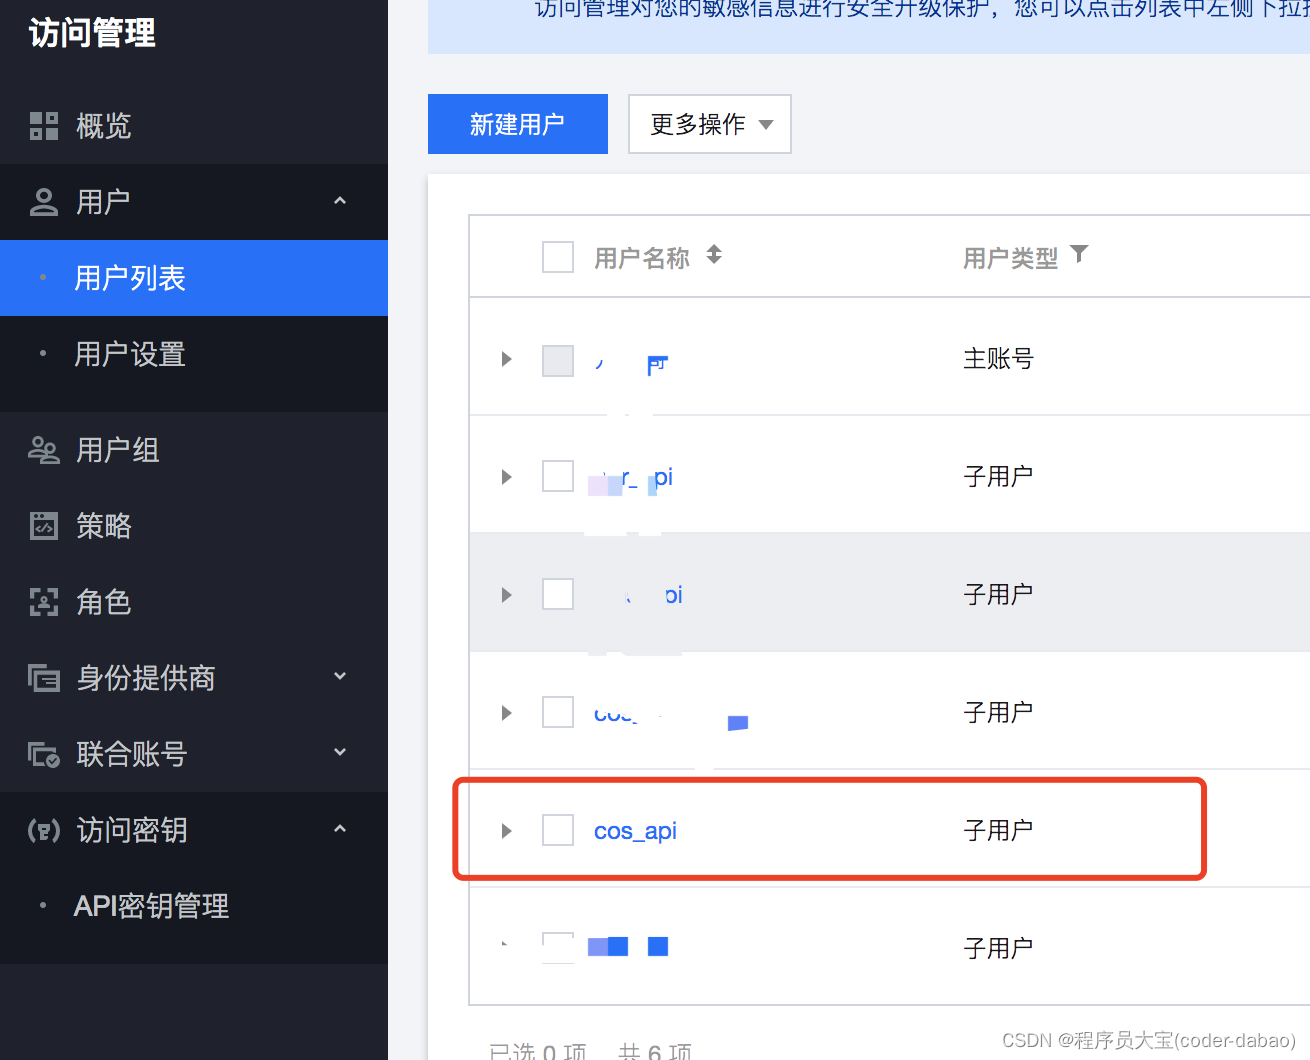Expand the cos_api user row details
The image size is (1310, 1060).
[506, 830]
